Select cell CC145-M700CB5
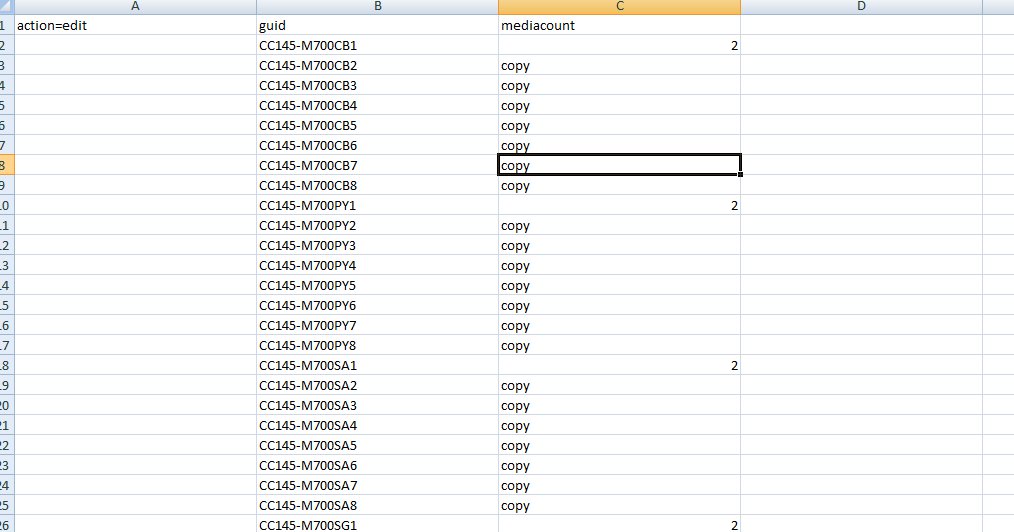 pyautogui.click(x=378, y=125)
